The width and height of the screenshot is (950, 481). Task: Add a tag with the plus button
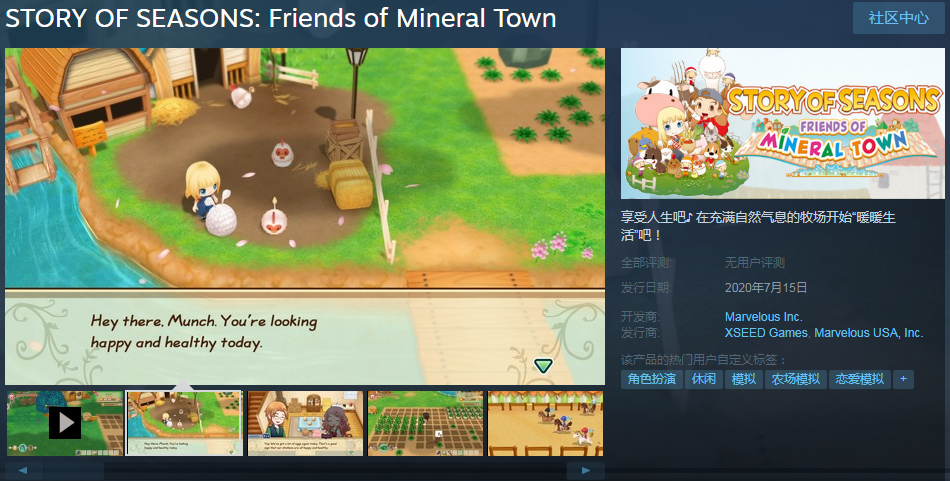pos(903,379)
